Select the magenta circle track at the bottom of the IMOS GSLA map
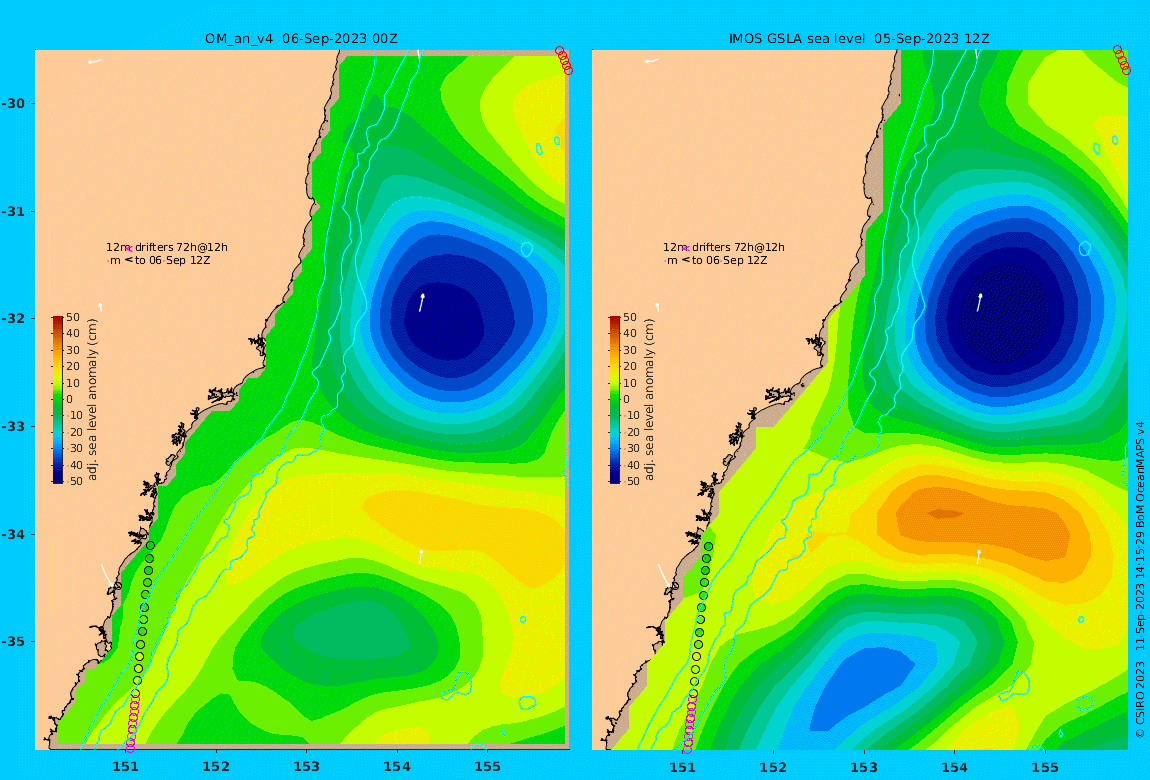1150x780 pixels. point(689,723)
